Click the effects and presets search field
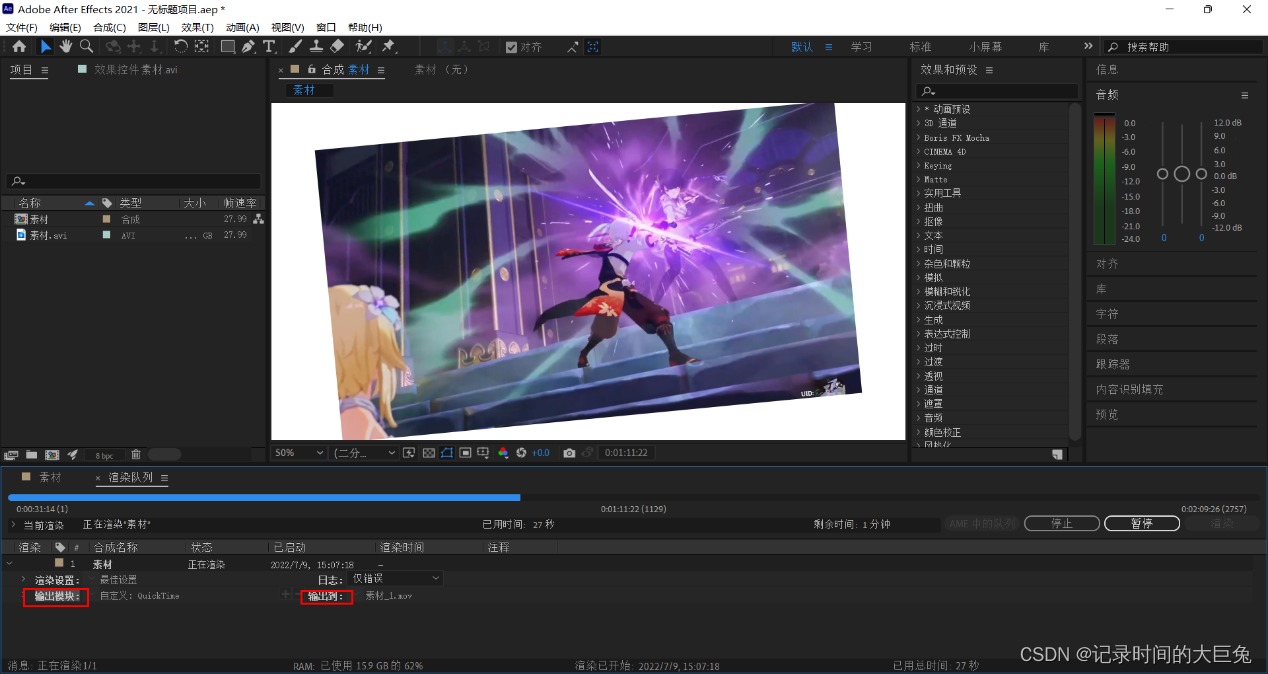 tap(998, 91)
